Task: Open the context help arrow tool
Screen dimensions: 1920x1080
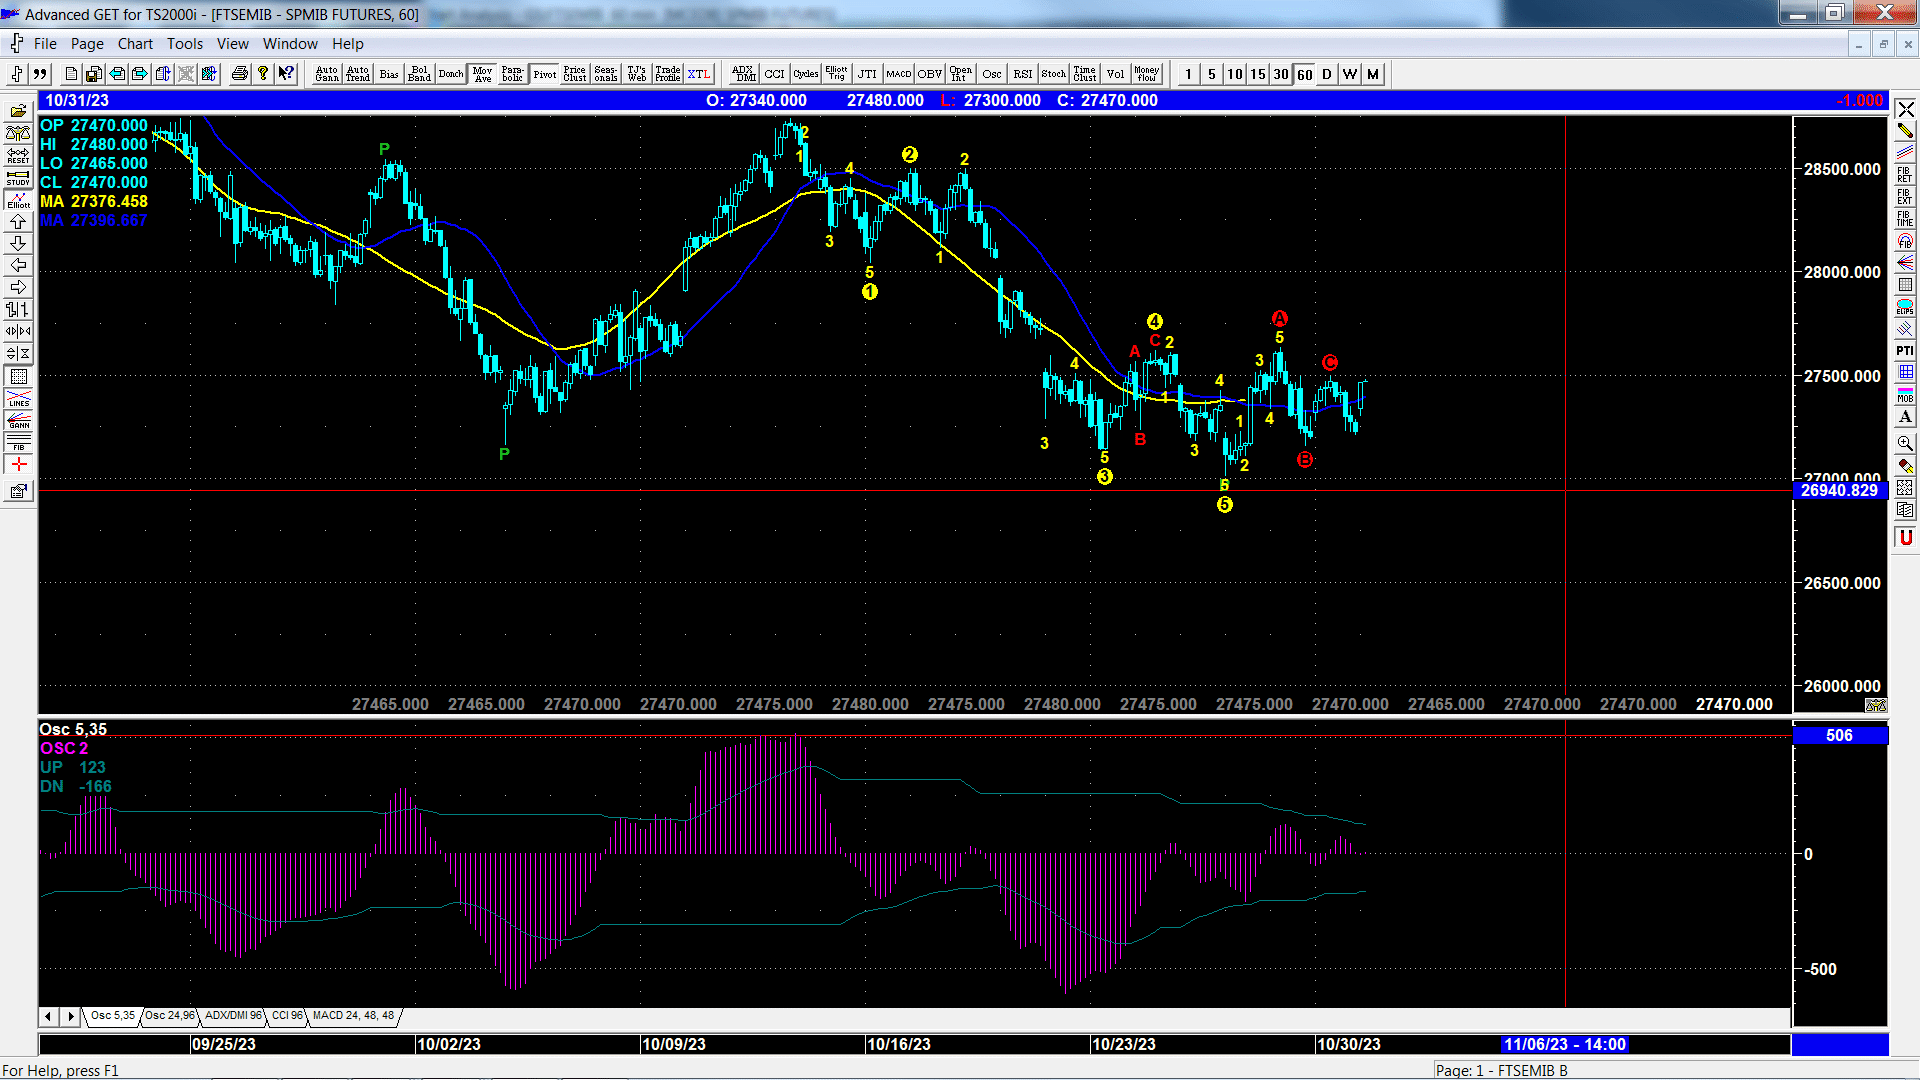Action: click(286, 74)
